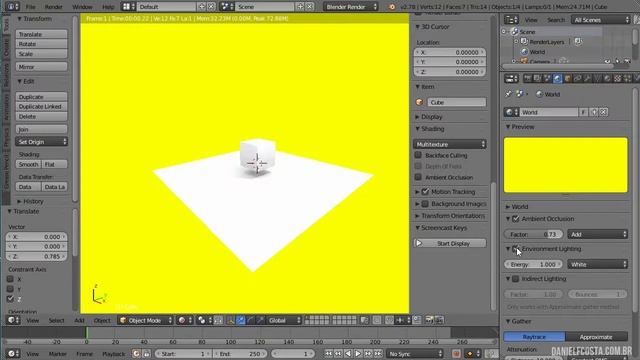Screen dimensions: 640x360
Task: Select the Approximate gather method
Action: click(x=596, y=337)
